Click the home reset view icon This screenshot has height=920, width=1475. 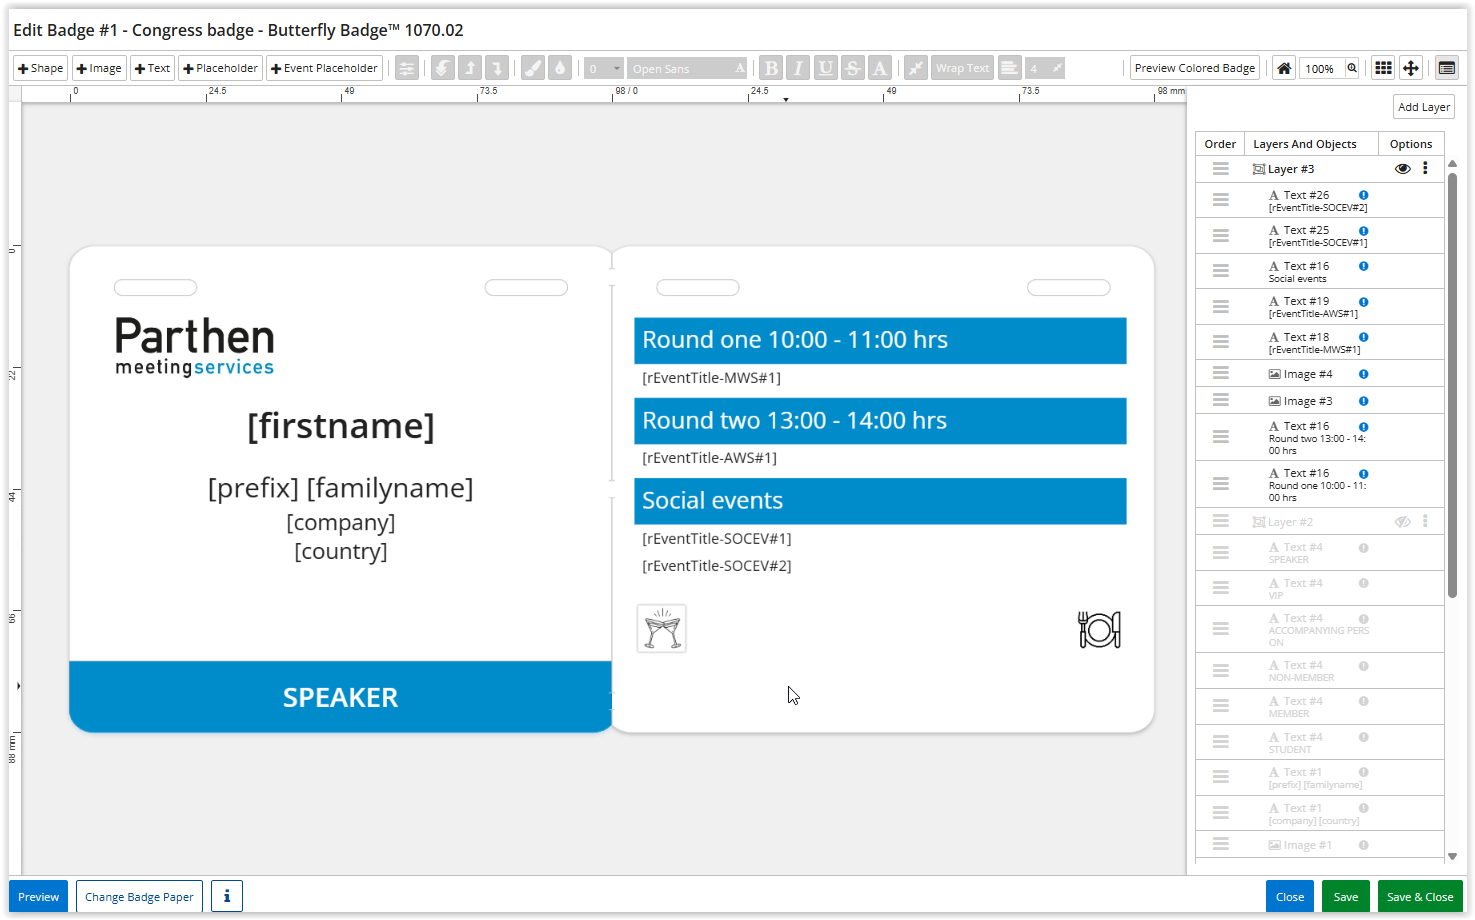pos(1284,68)
